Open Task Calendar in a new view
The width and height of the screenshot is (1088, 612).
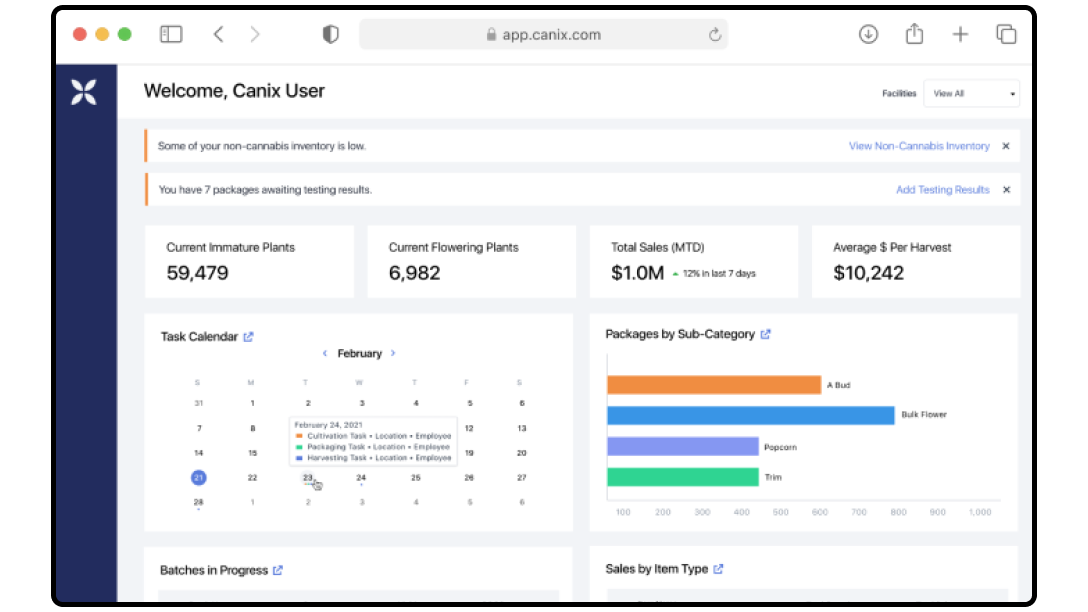tap(248, 337)
